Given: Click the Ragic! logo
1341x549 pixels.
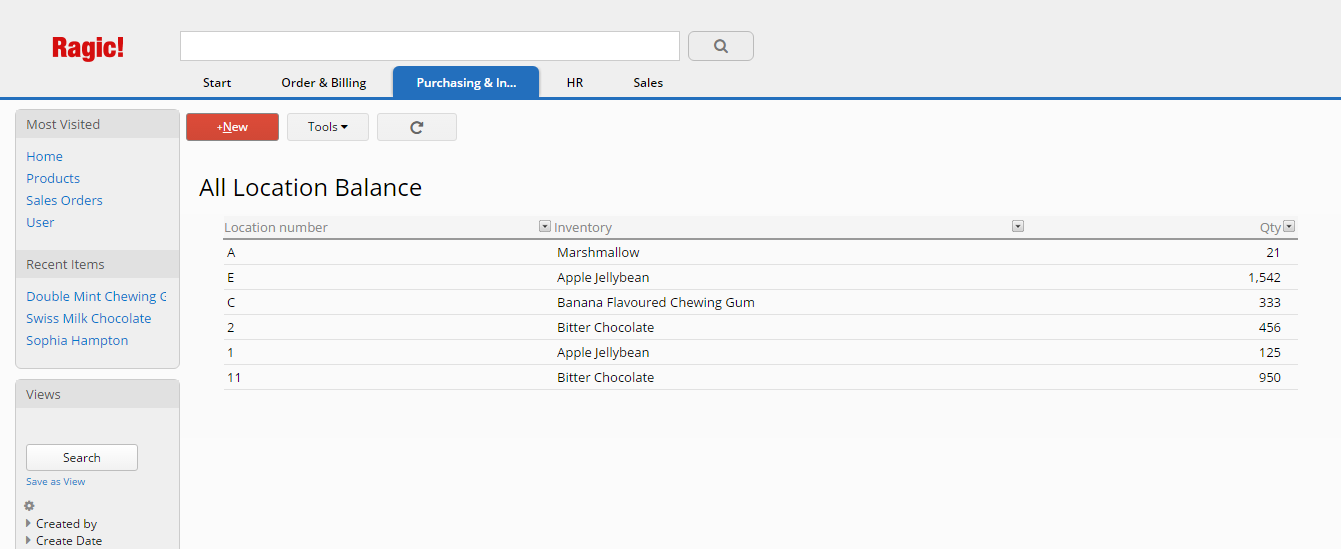Looking at the screenshot, I should (x=88, y=47).
